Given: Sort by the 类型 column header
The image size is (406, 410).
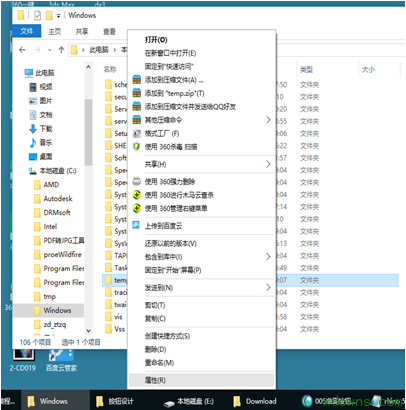Looking at the screenshot, I should tap(306, 69).
